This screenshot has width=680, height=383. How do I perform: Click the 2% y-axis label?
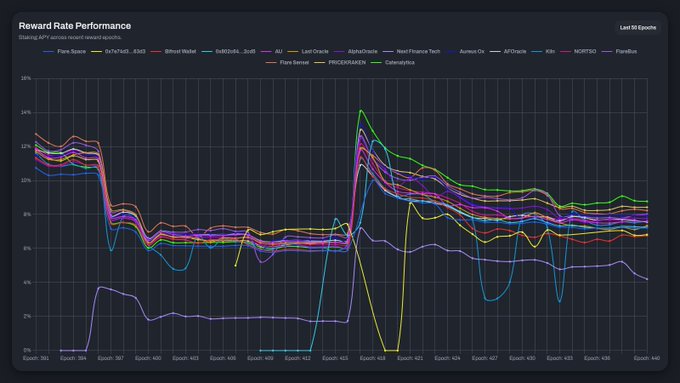click(x=27, y=317)
